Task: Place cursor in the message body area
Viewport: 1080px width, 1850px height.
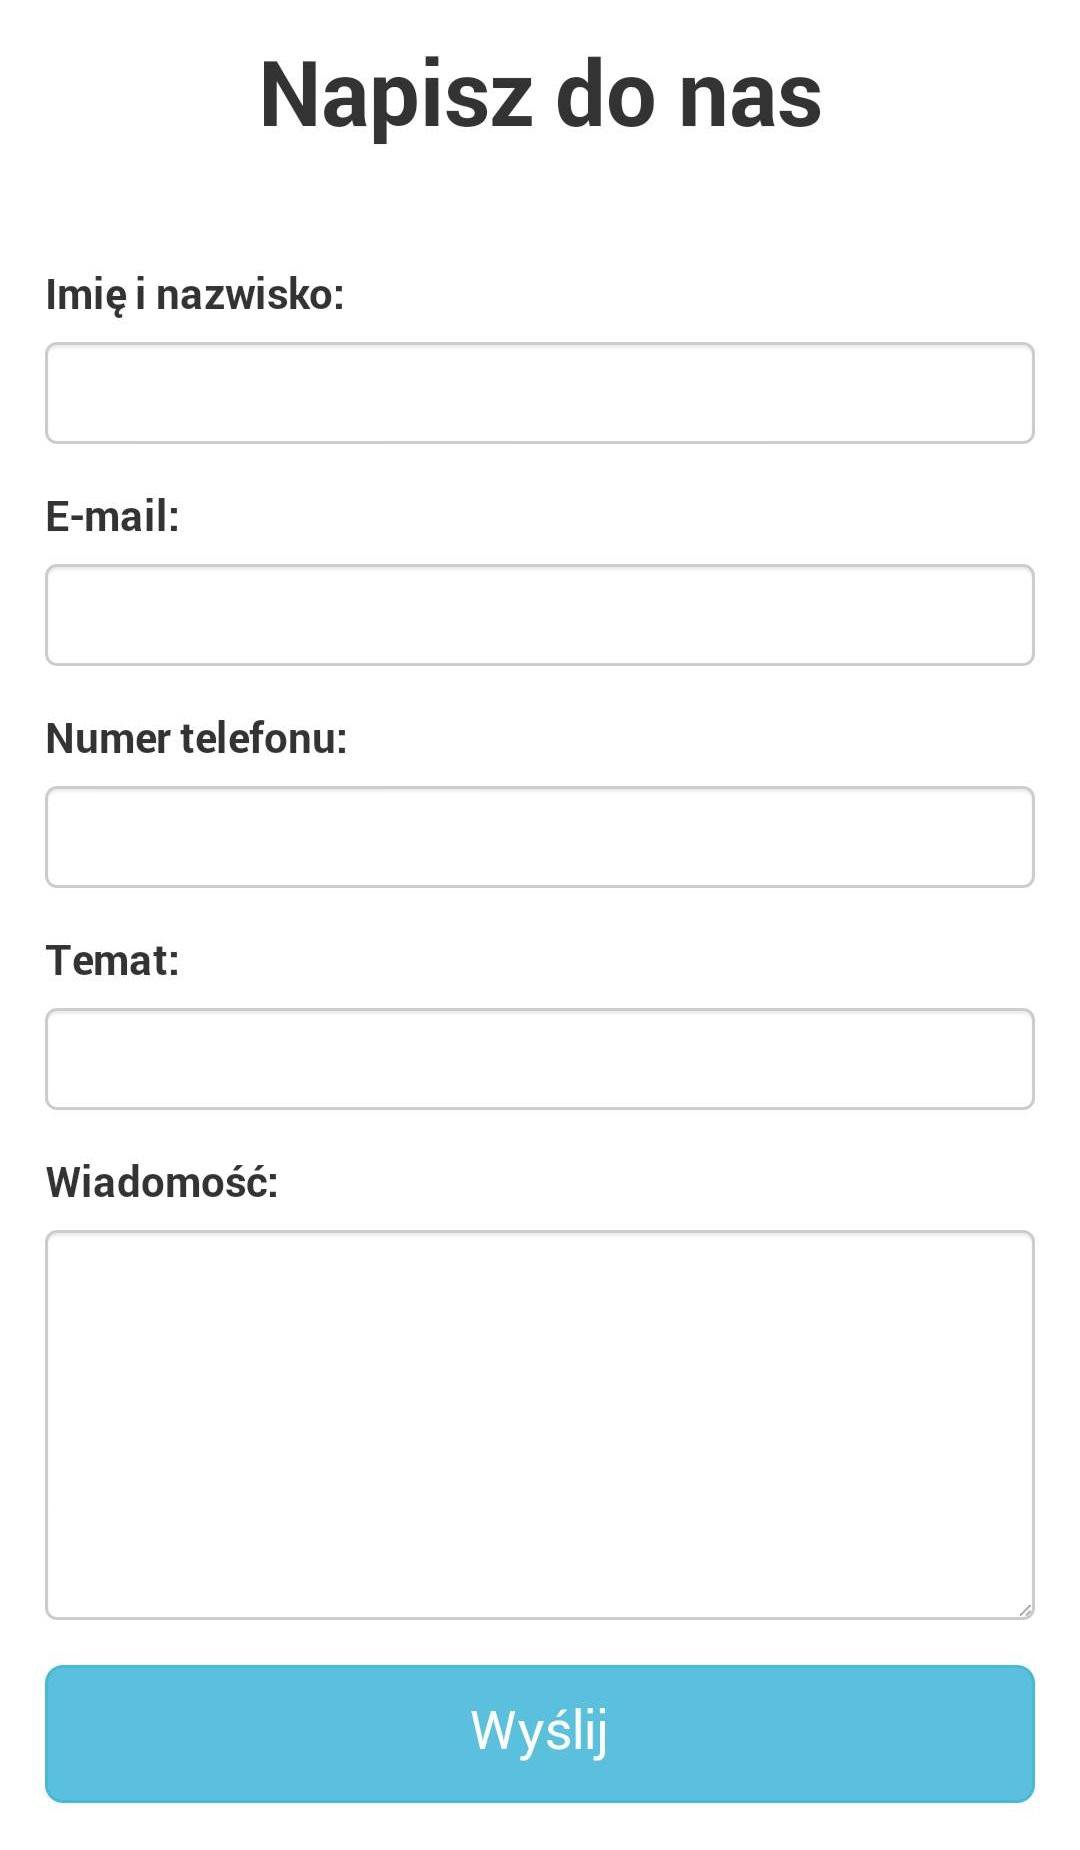Action: click(540, 1424)
